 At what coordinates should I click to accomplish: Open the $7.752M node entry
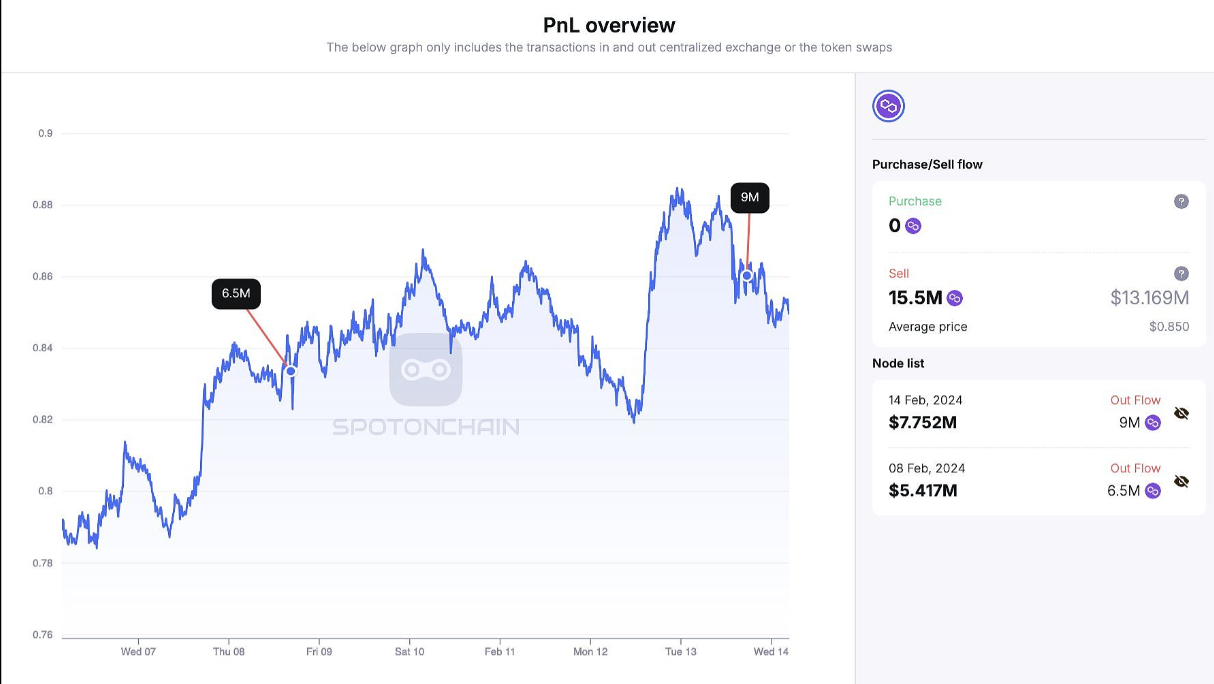[923, 423]
